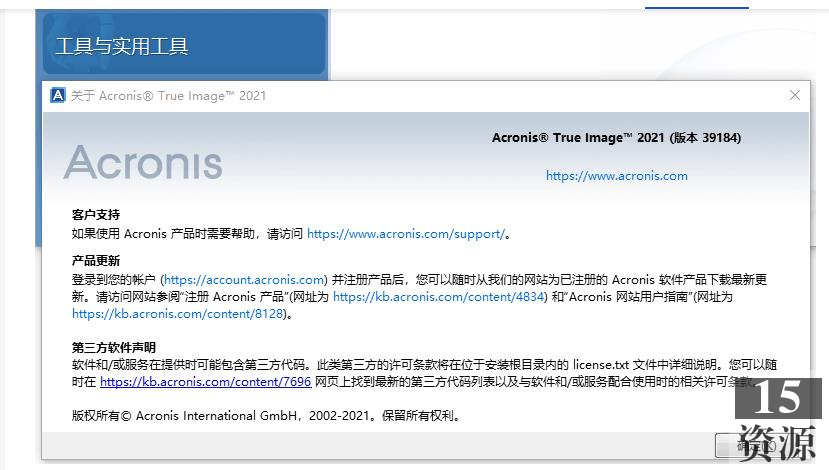Viewport: 829px width, 470px height.
Task: Click the version text 版本 39184
Action: pos(707,137)
